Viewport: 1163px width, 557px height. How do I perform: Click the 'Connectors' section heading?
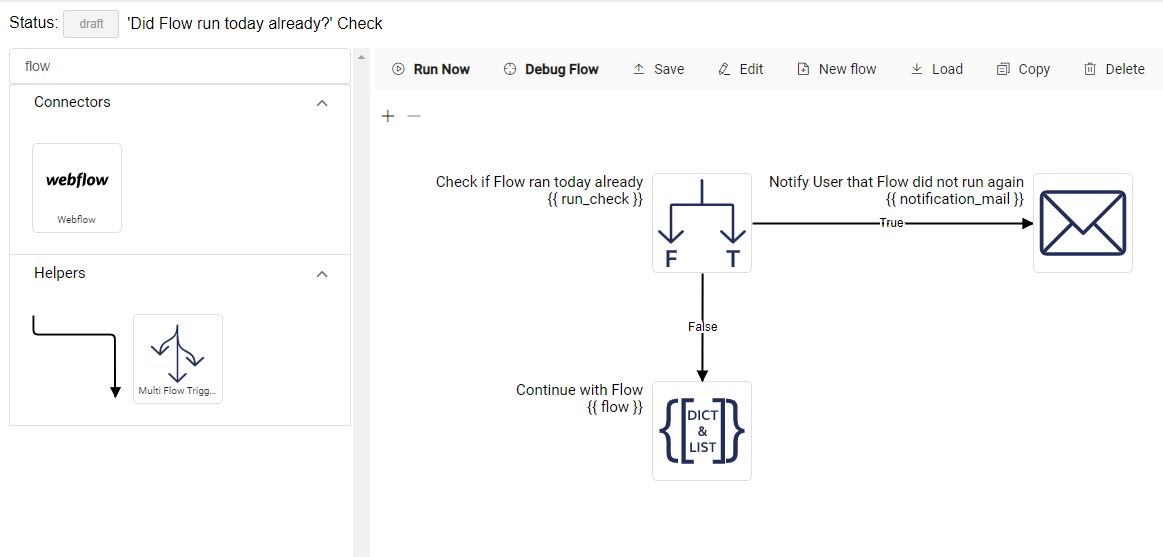click(72, 102)
